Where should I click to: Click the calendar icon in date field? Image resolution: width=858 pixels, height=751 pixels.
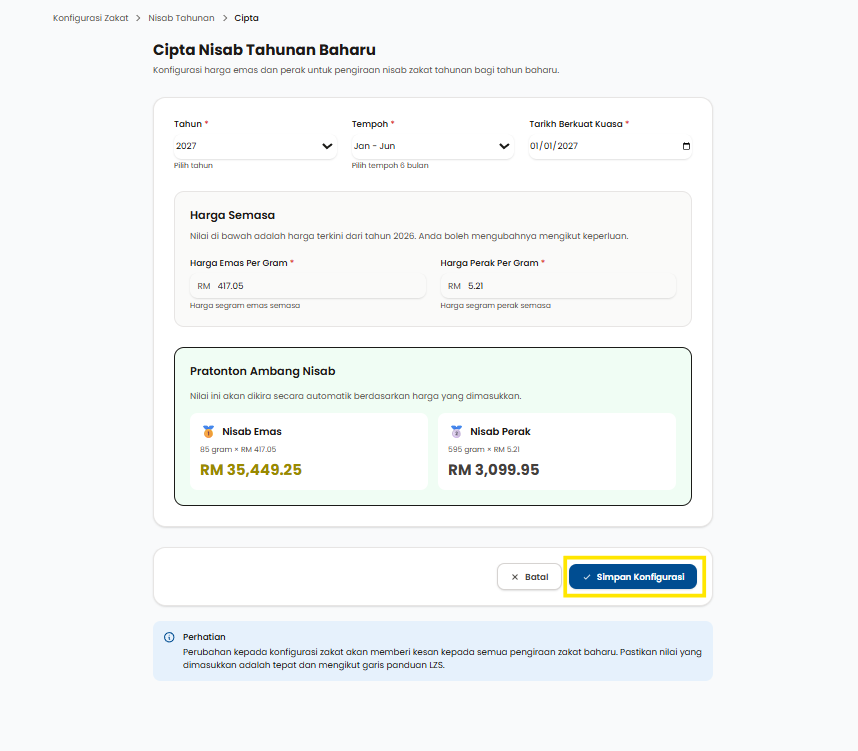686,146
